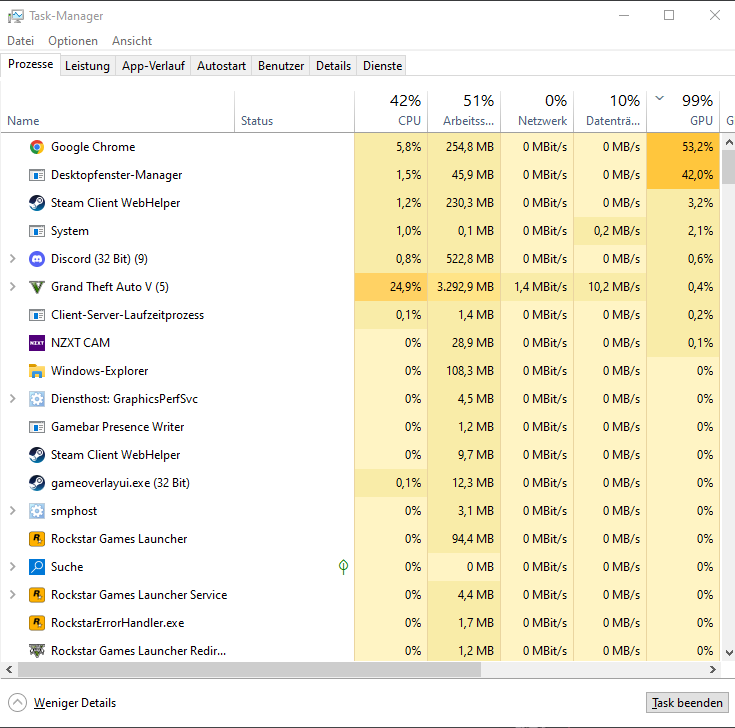
Task: Expand Rockstar Games Launcher Service group
Action: click(13, 595)
